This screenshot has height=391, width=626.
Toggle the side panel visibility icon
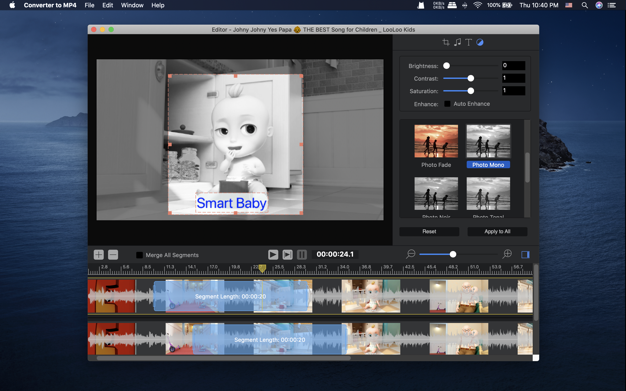525,255
